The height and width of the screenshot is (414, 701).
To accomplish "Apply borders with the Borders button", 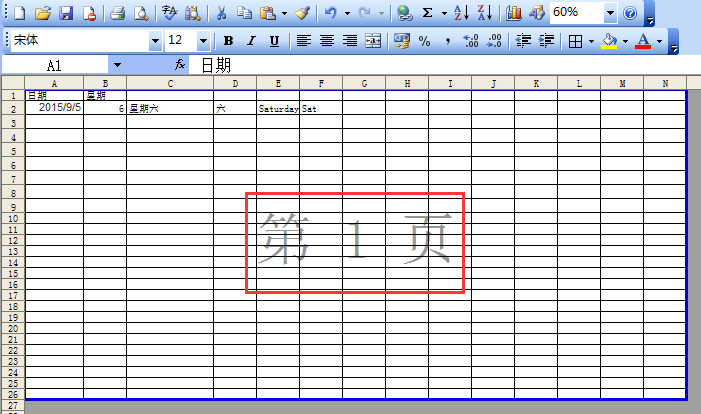I will coord(575,41).
